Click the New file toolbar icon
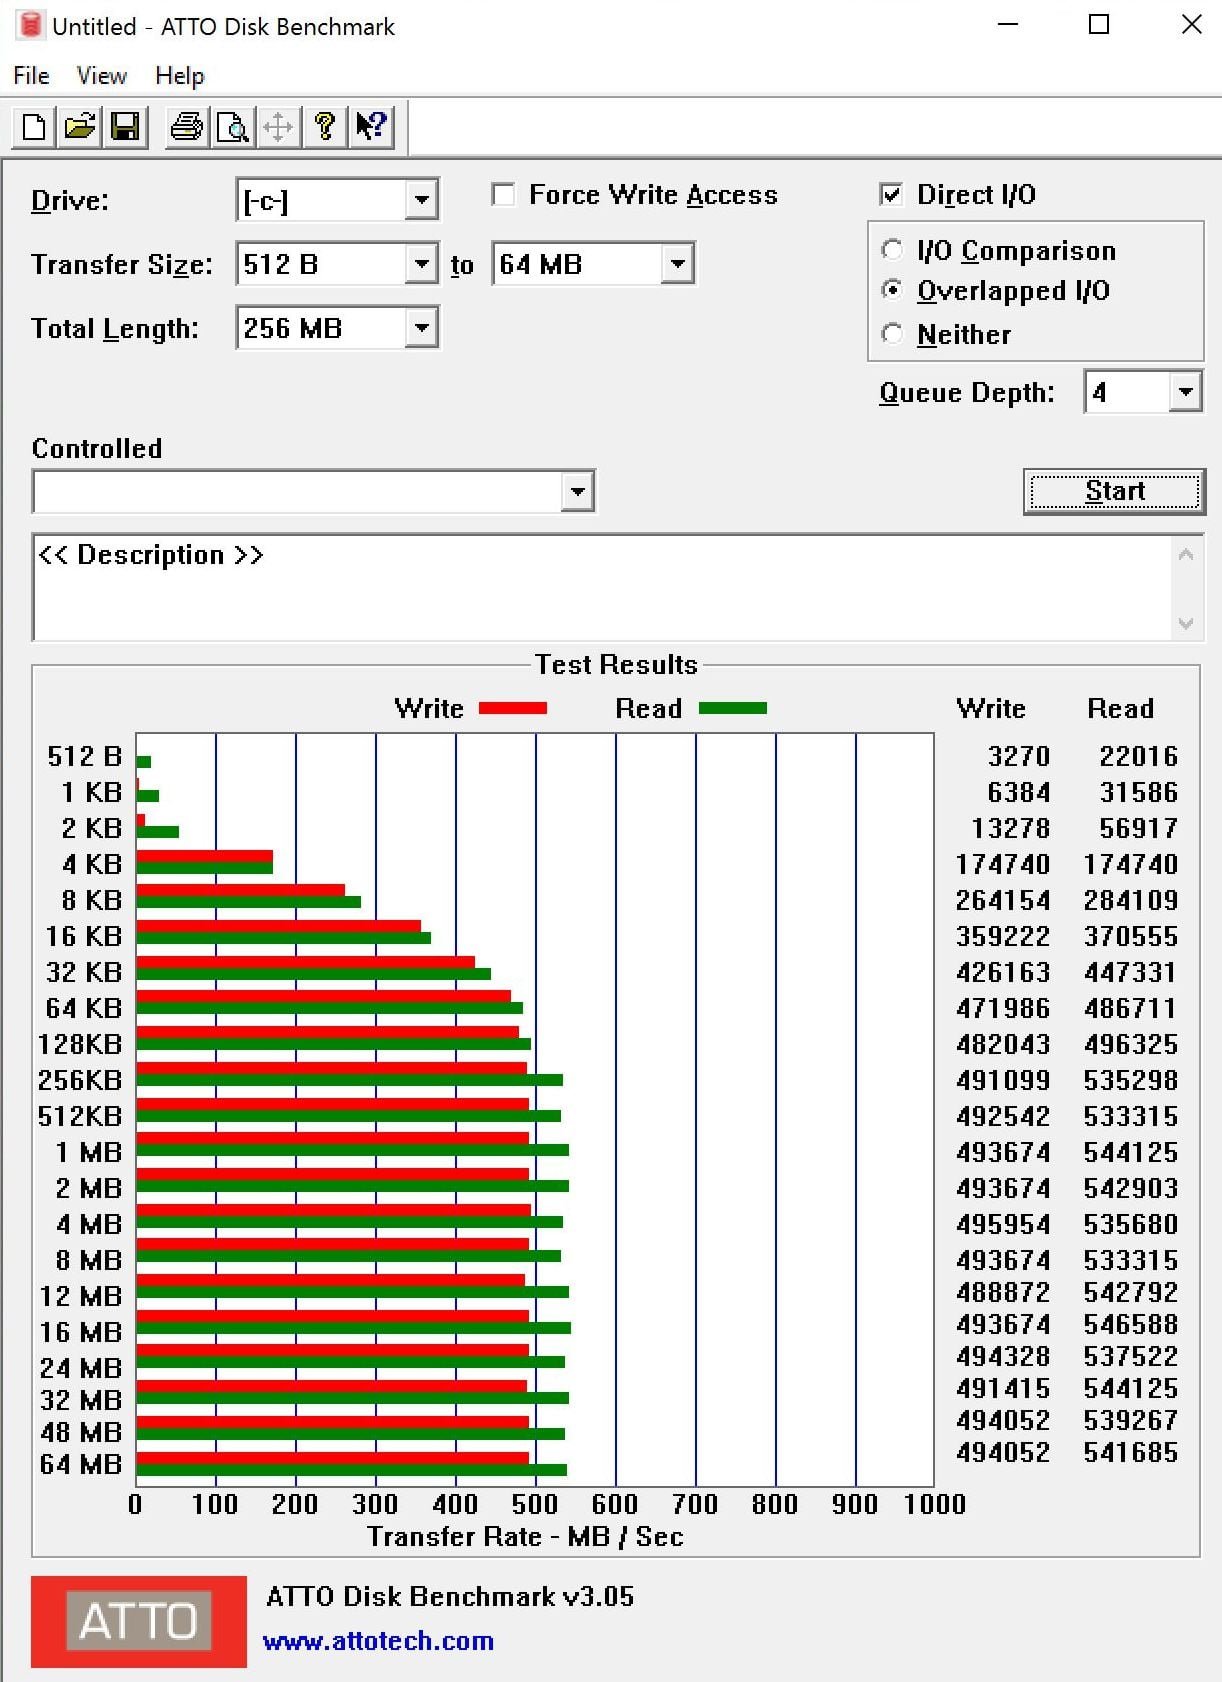 coord(34,127)
